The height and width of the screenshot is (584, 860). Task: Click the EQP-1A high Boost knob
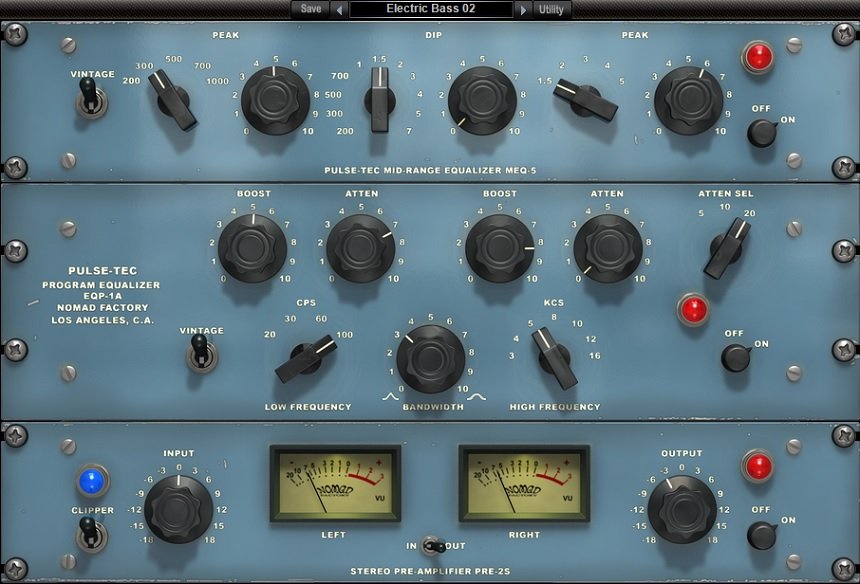(x=499, y=248)
